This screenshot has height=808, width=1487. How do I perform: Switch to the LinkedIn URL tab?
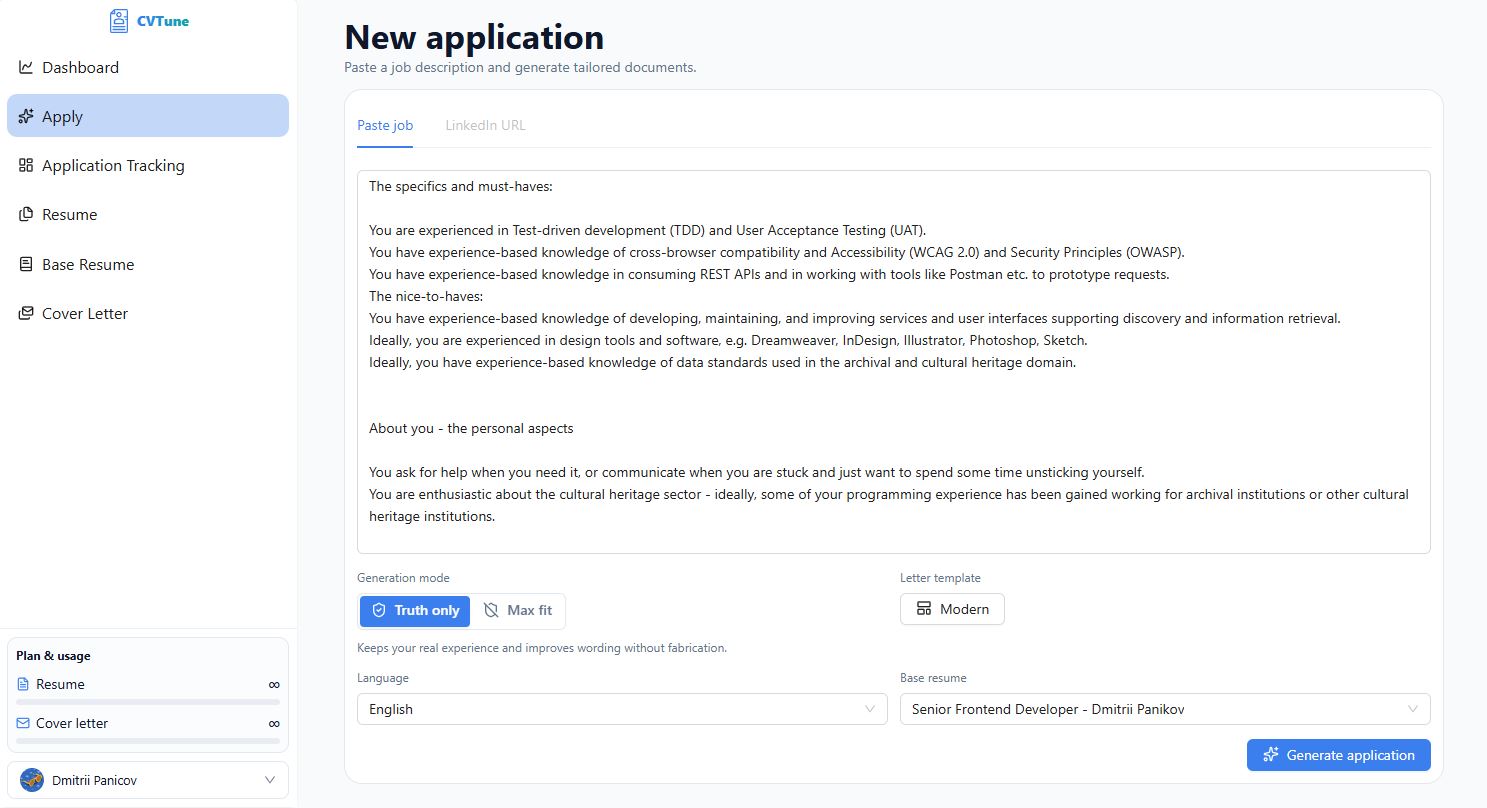click(485, 125)
